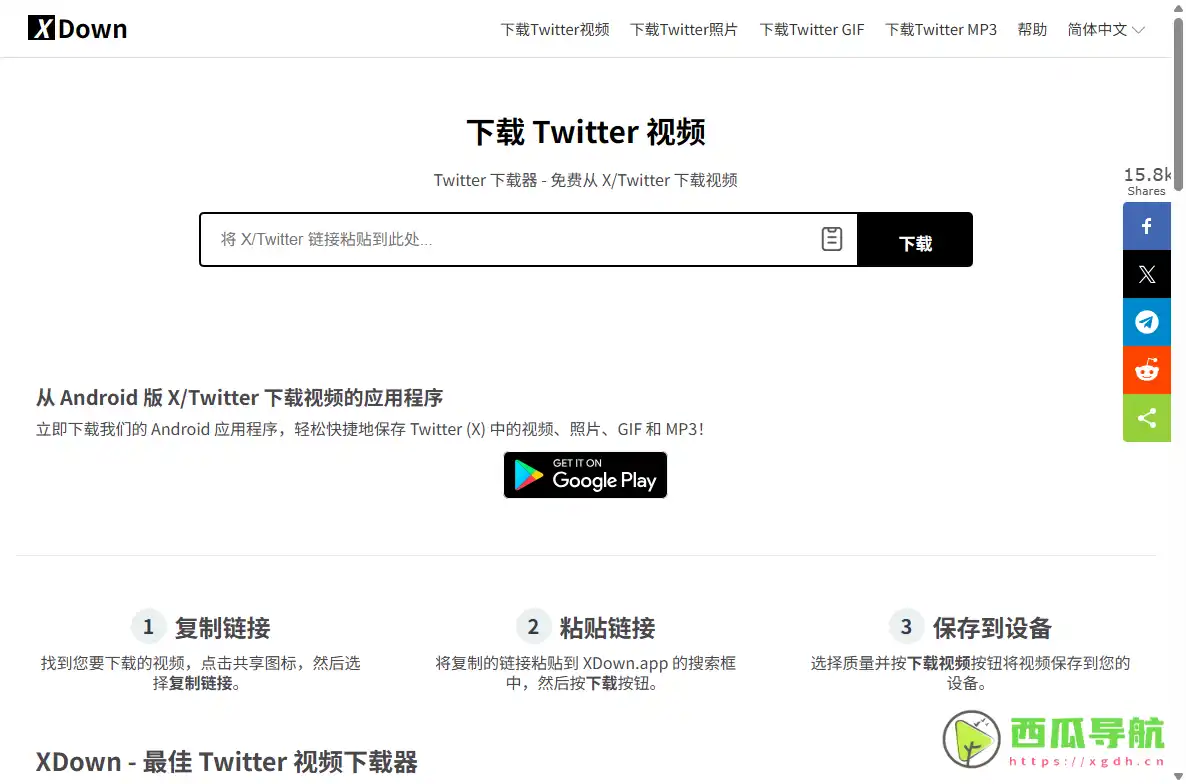Click the 保存到设备 step heading
Image resolution: width=1186 pixels, height=784 pixels.
tap(992, 628)
